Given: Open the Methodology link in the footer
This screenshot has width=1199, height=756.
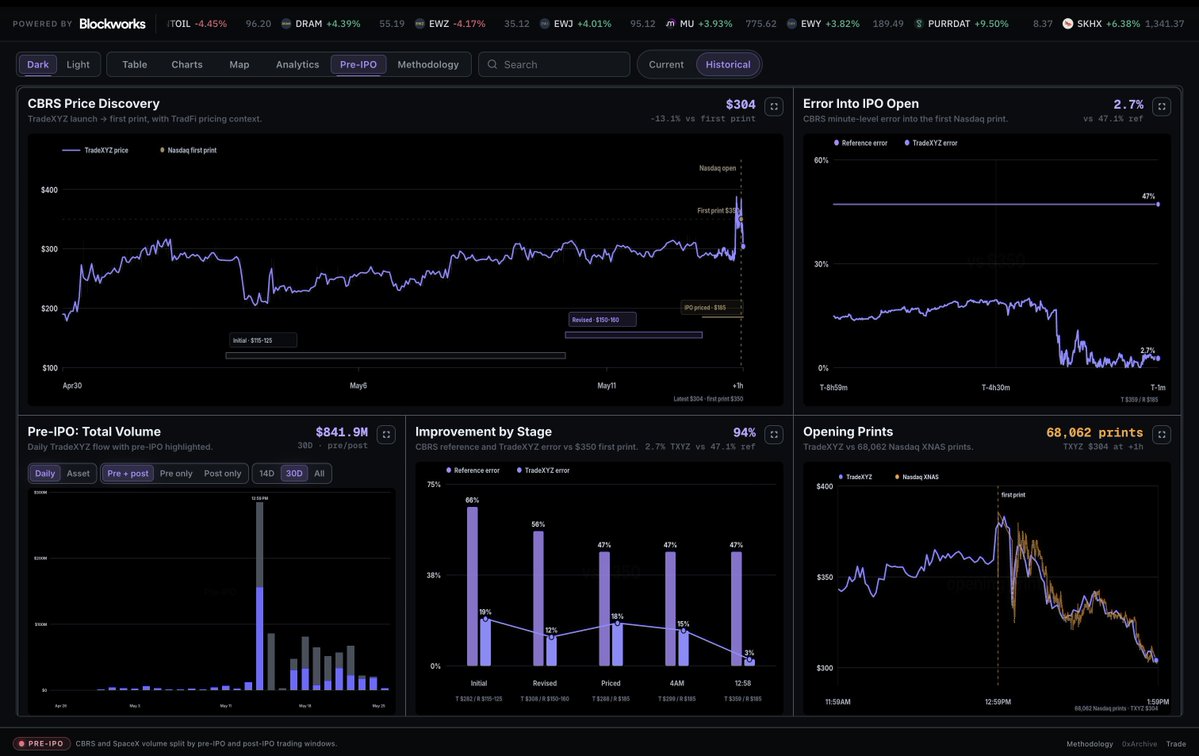Looking at the screenshot, I should (1090, 744).
